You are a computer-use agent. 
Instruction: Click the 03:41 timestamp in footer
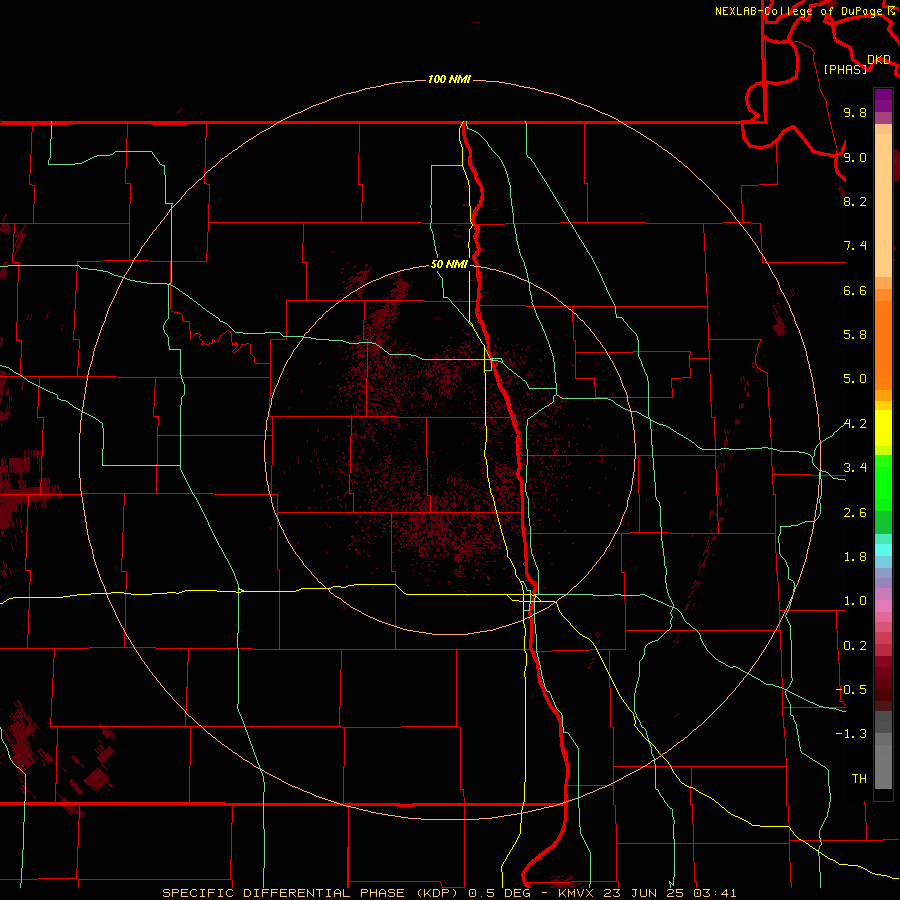click(715, 893)
